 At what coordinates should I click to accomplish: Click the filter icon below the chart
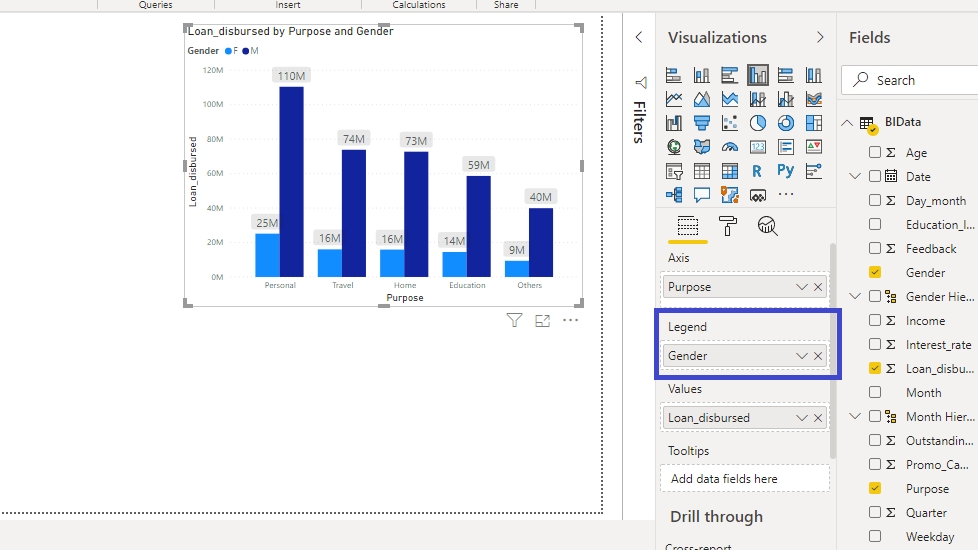(514, 321)
